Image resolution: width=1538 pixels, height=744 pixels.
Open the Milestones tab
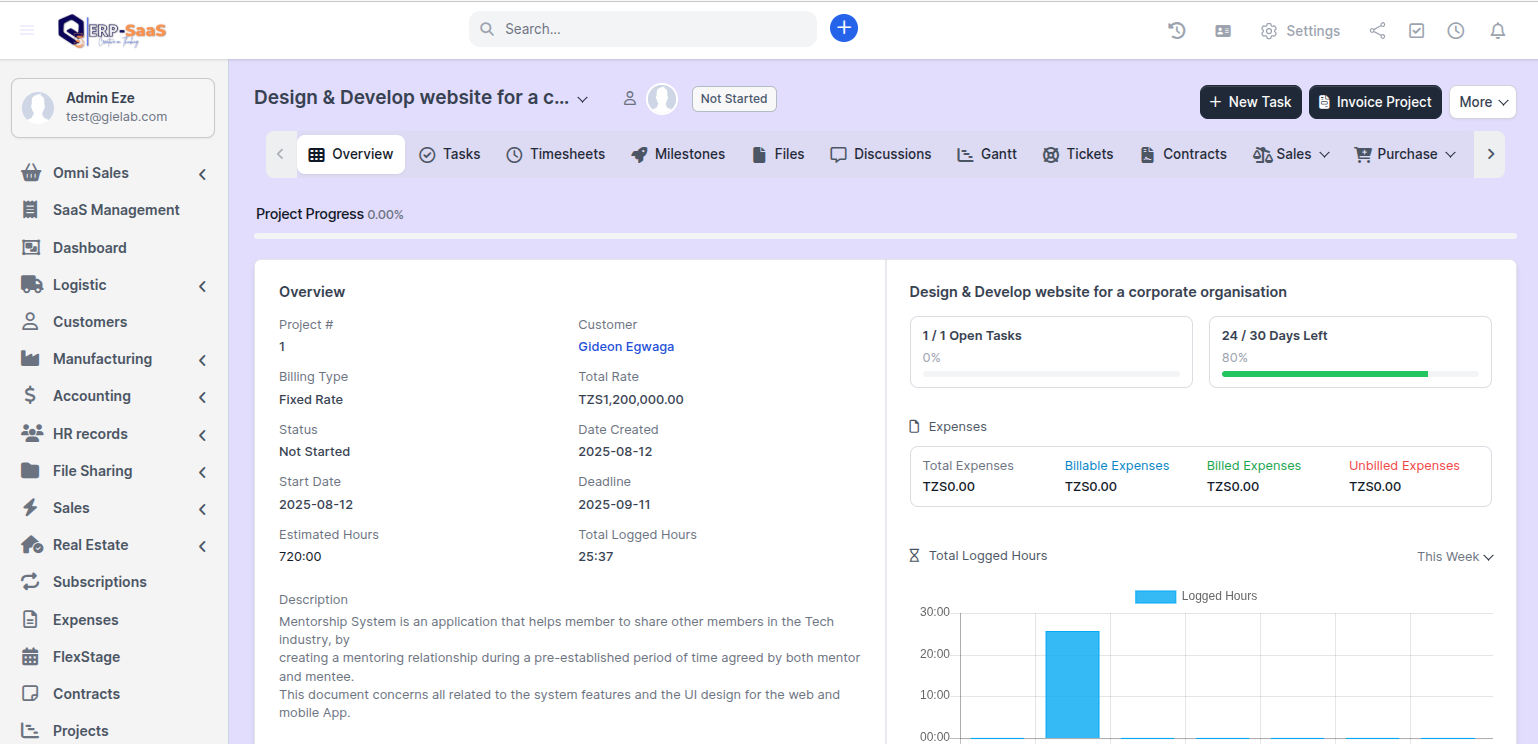(677, 154)
